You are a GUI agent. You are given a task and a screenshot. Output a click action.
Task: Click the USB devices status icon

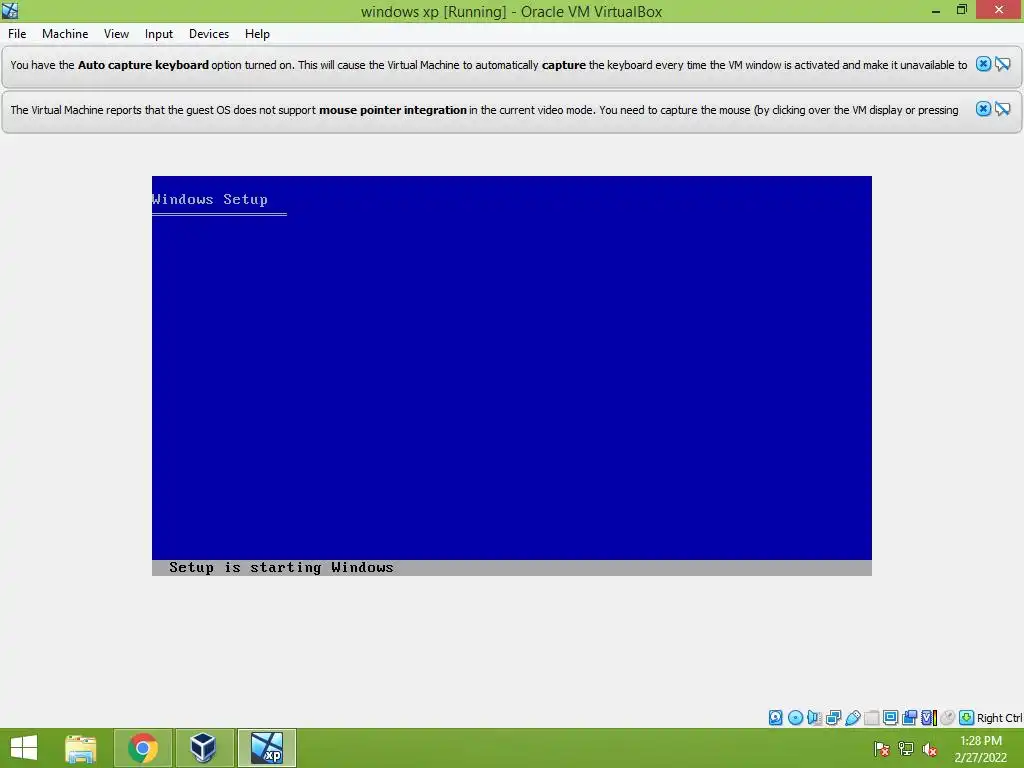(x=853, y=718)
